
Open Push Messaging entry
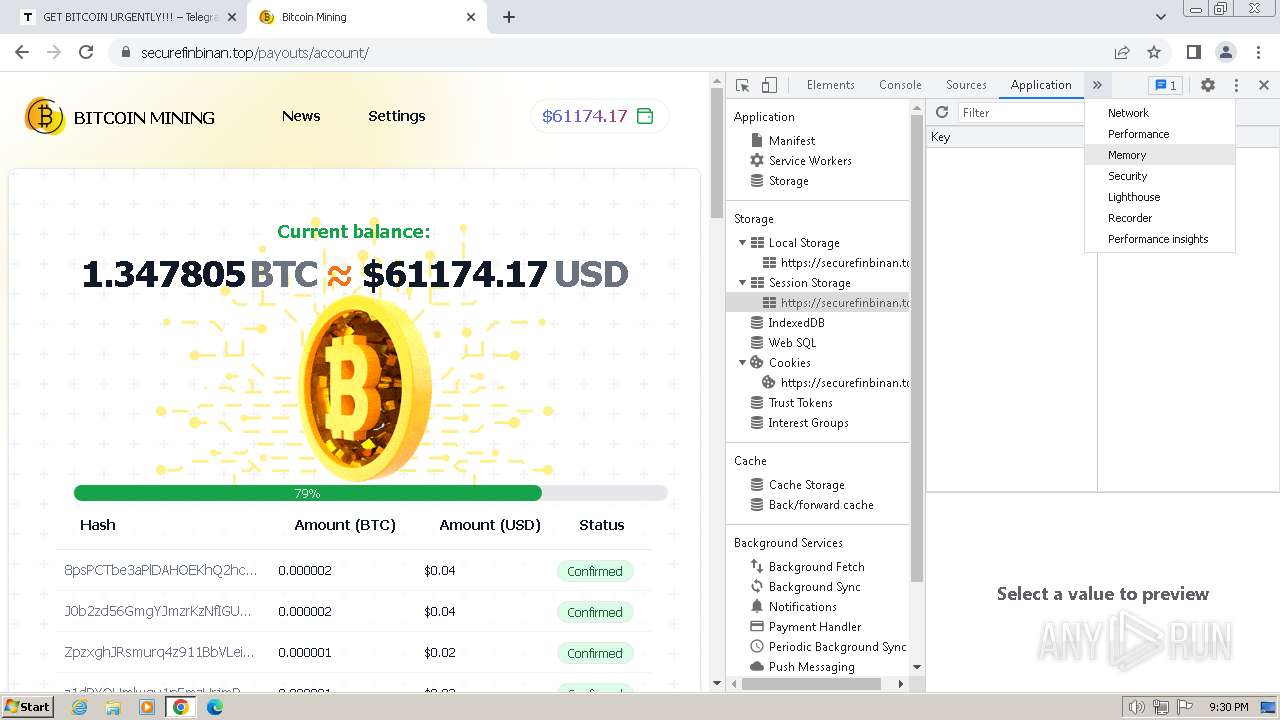click(811, 667)
